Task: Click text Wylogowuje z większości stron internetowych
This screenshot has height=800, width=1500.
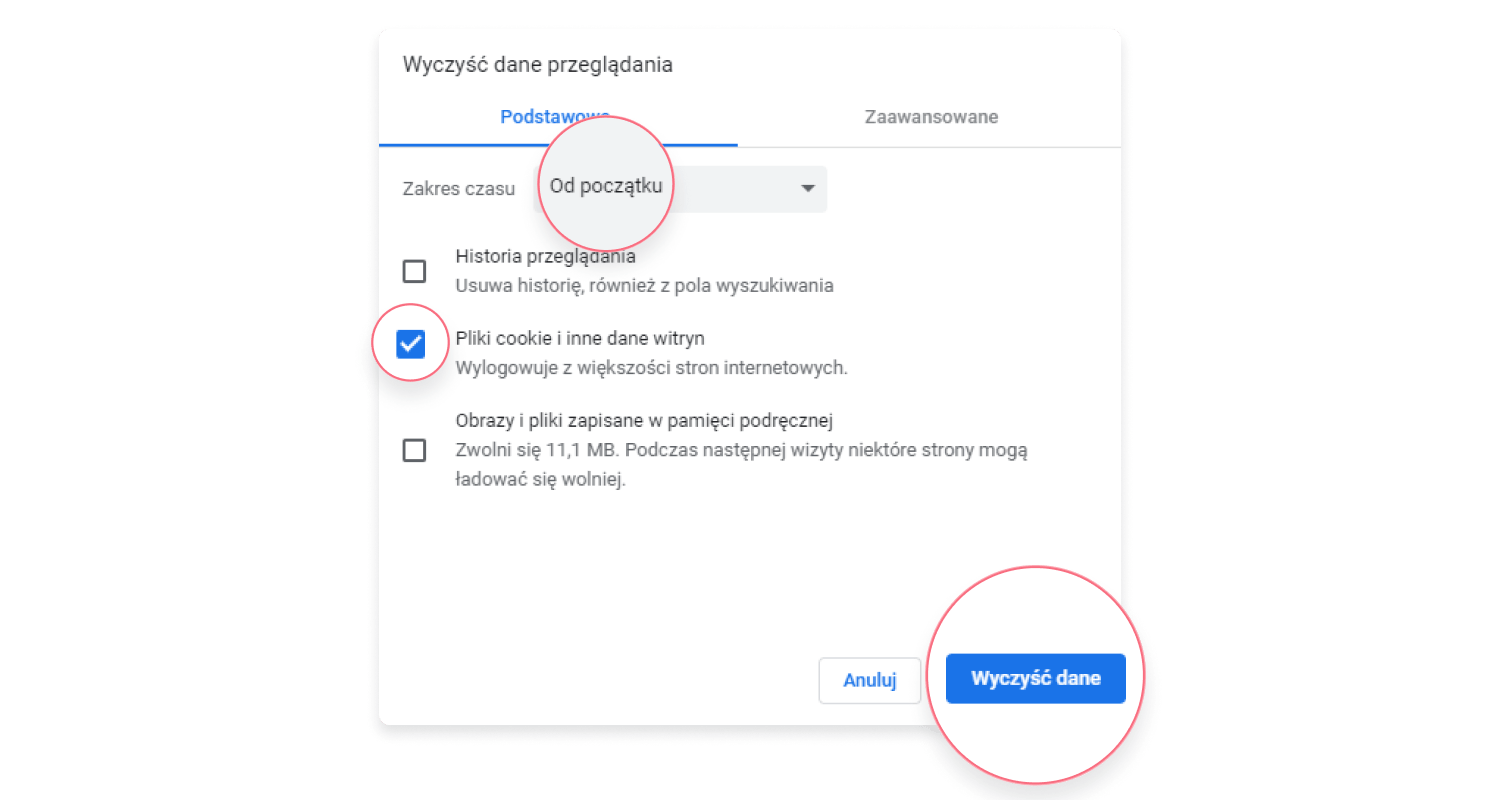Action: (x=651, y=368)
